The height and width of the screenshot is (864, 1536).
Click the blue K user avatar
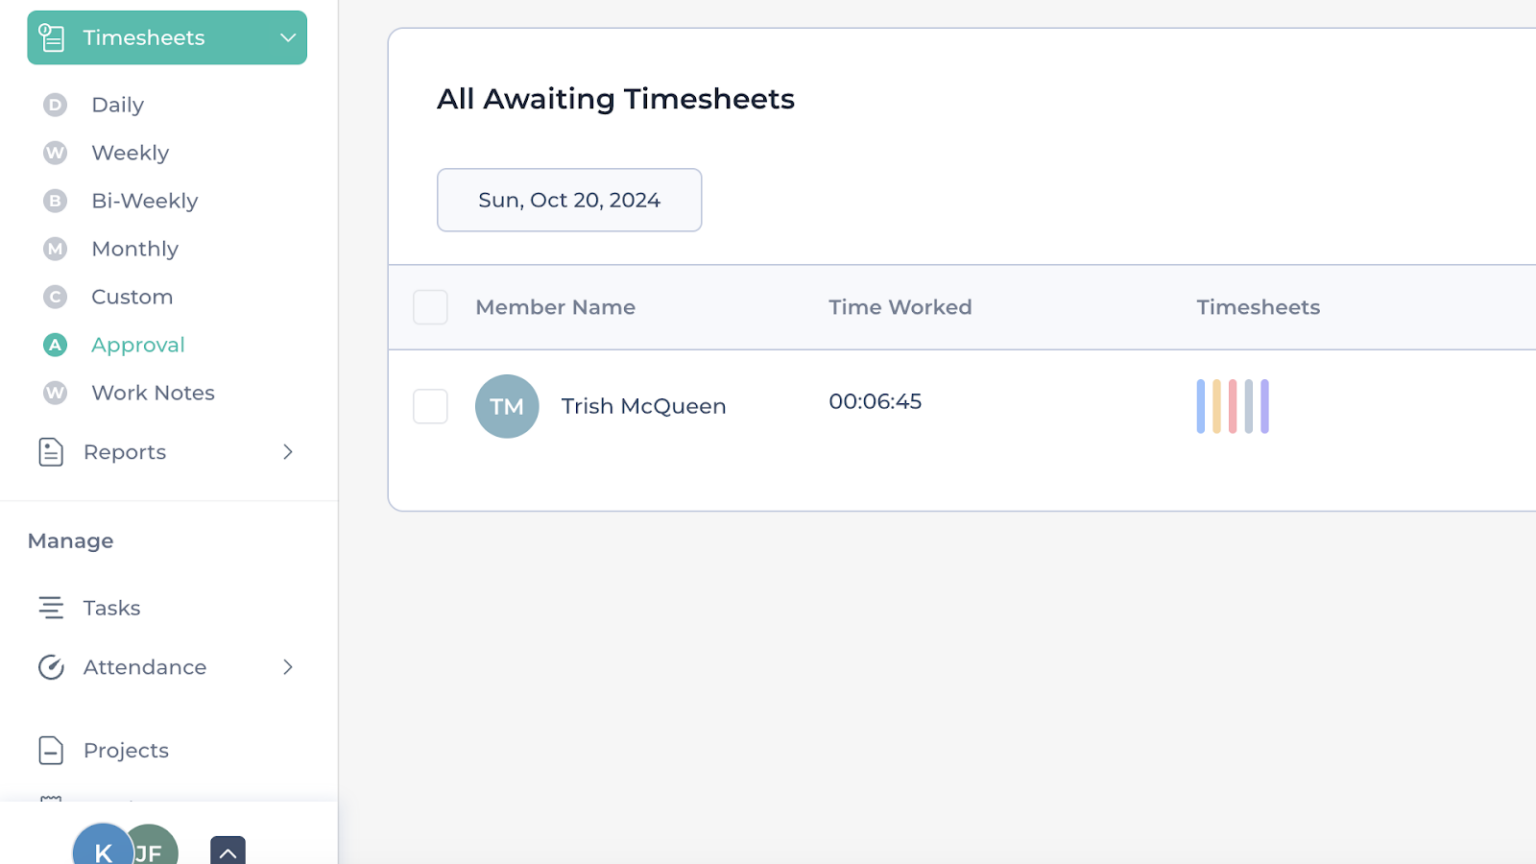point(102,849)
